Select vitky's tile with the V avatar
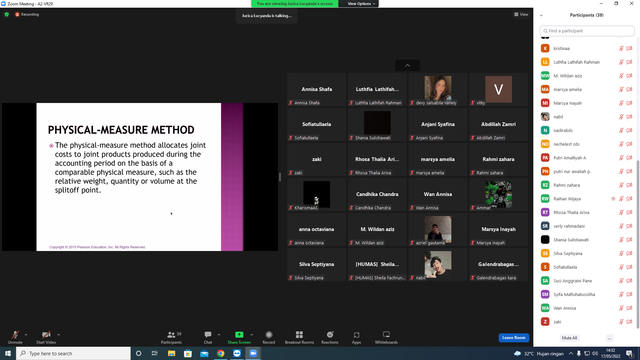The height and width of the screenshot is (360, 640). click(x=498, y=89)
